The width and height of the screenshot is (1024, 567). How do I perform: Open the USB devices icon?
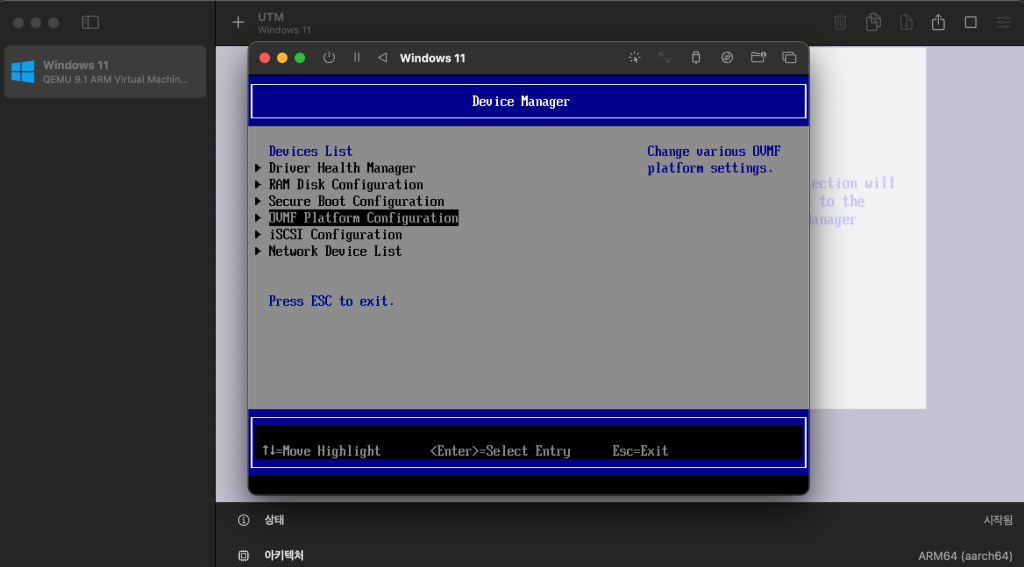(x=696, y=57)
